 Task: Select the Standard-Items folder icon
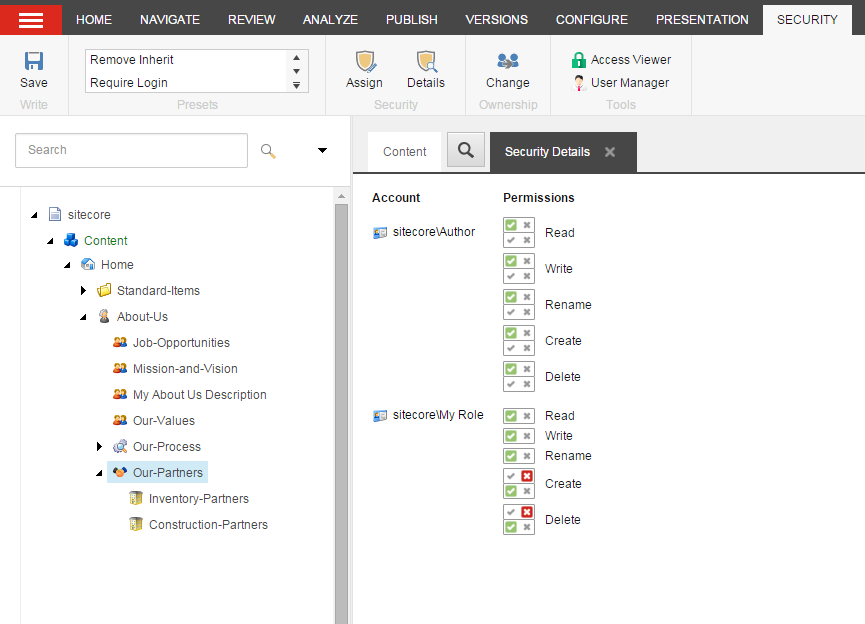(104, 290)
